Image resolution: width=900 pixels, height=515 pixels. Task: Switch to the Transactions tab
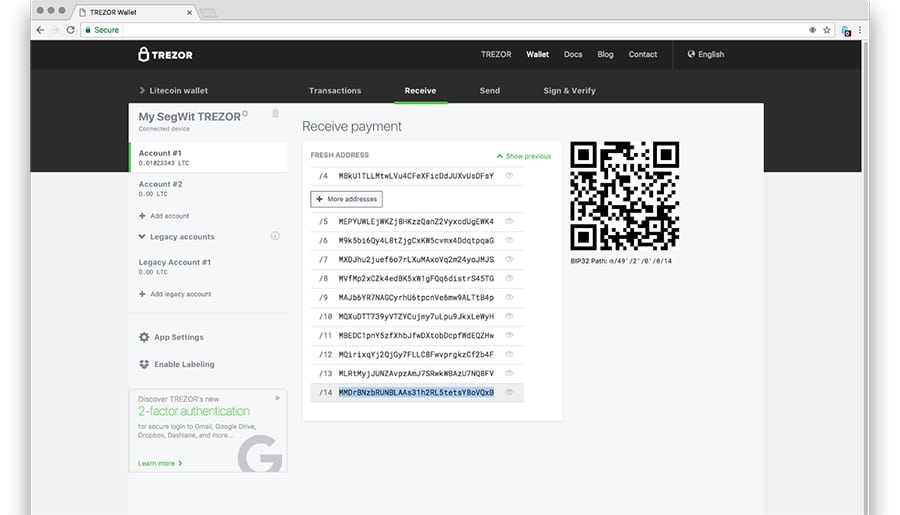click(335, 90)
